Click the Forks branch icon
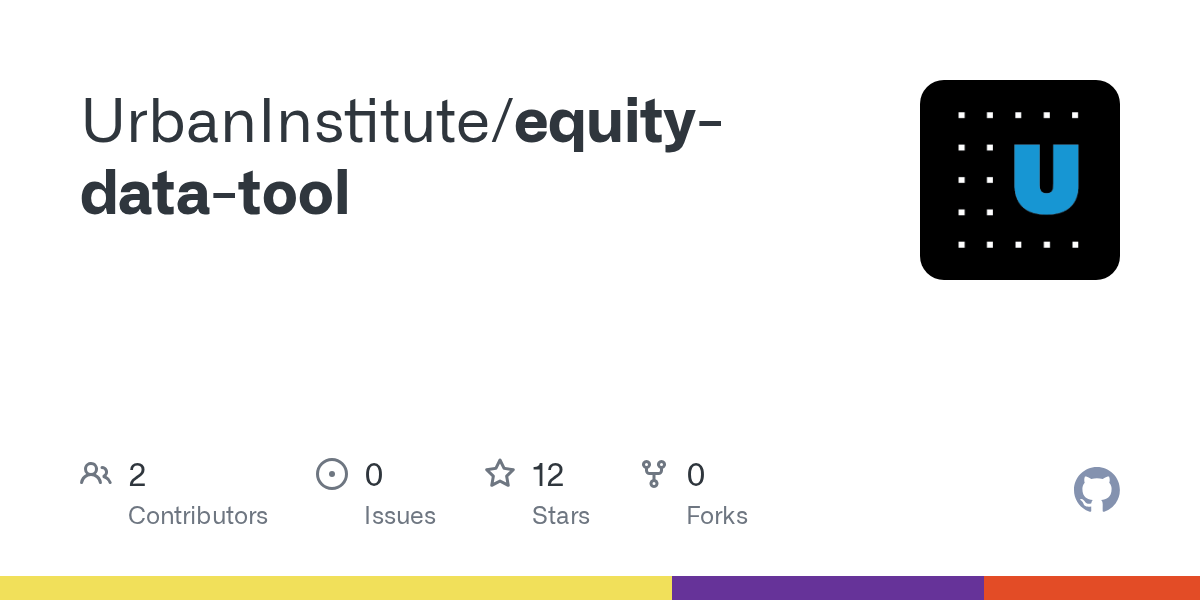The image size is (1200, 600). click(x=654, y=474)
